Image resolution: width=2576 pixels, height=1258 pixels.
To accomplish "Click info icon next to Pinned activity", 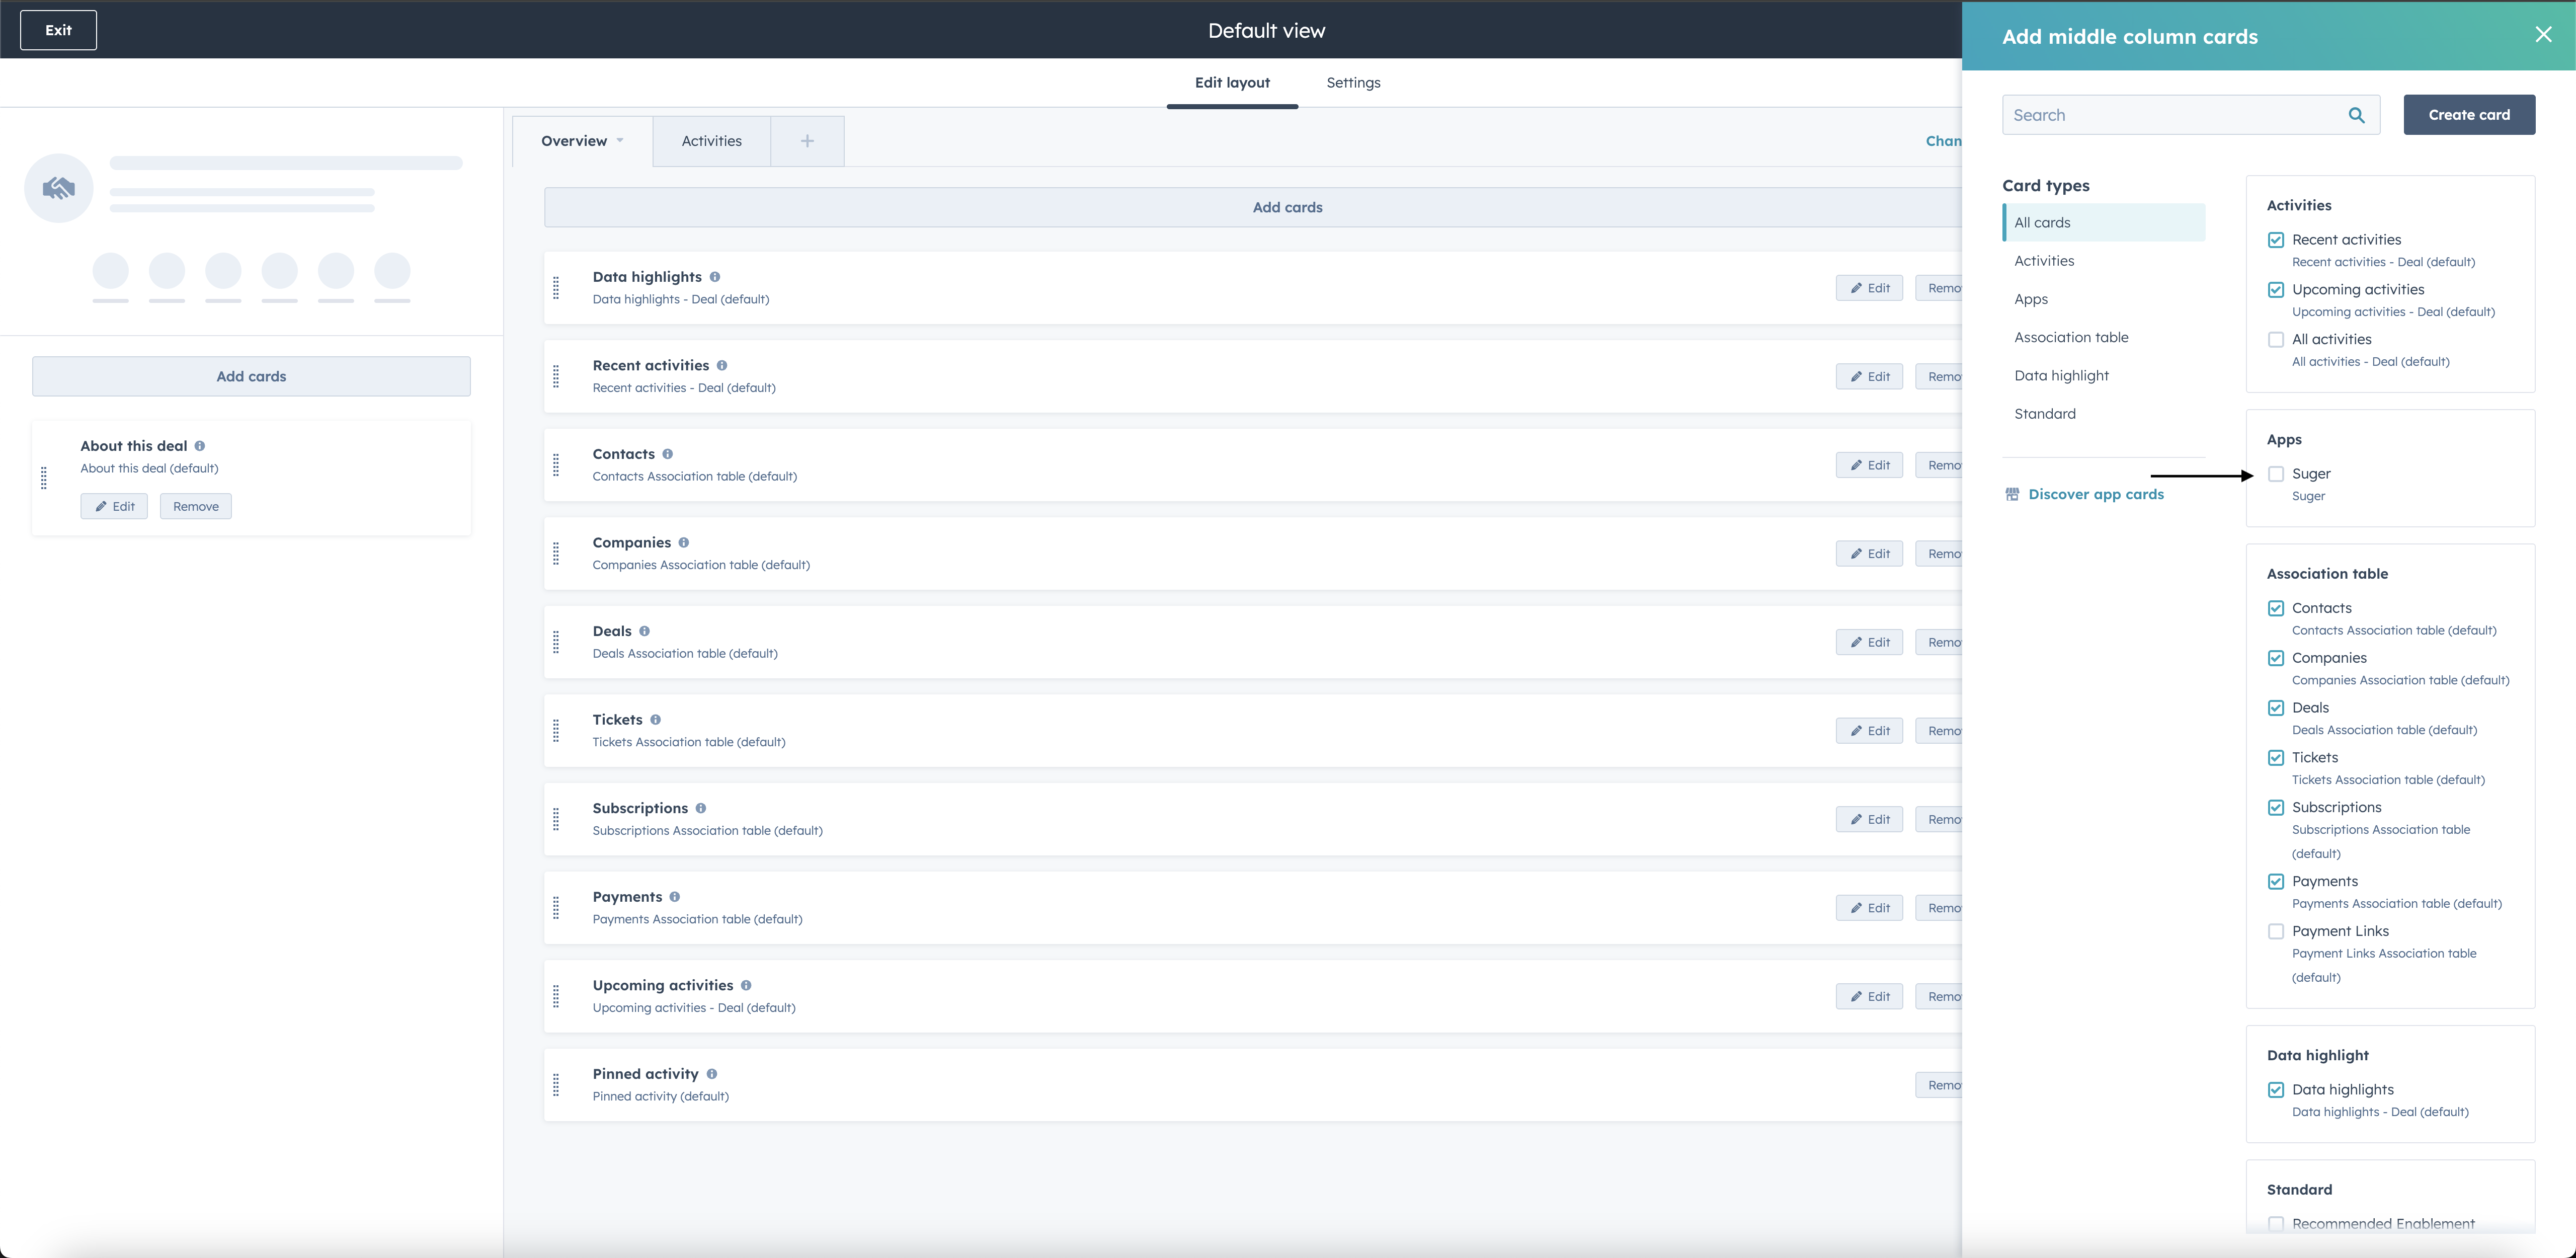I will point(712,1074).
